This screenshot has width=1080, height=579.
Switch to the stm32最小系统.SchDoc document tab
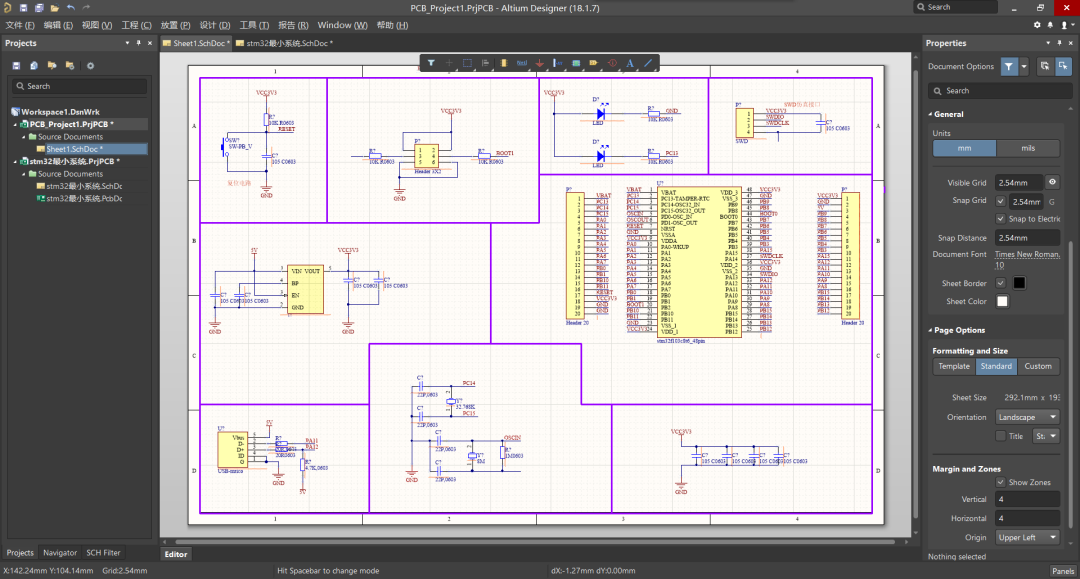[284, 43]
